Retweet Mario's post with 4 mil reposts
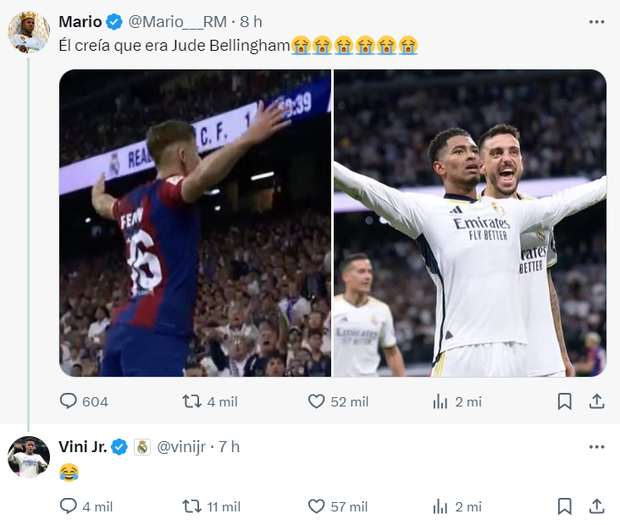The height and width of the screenshot is (525, 620). tap(191, 401)
